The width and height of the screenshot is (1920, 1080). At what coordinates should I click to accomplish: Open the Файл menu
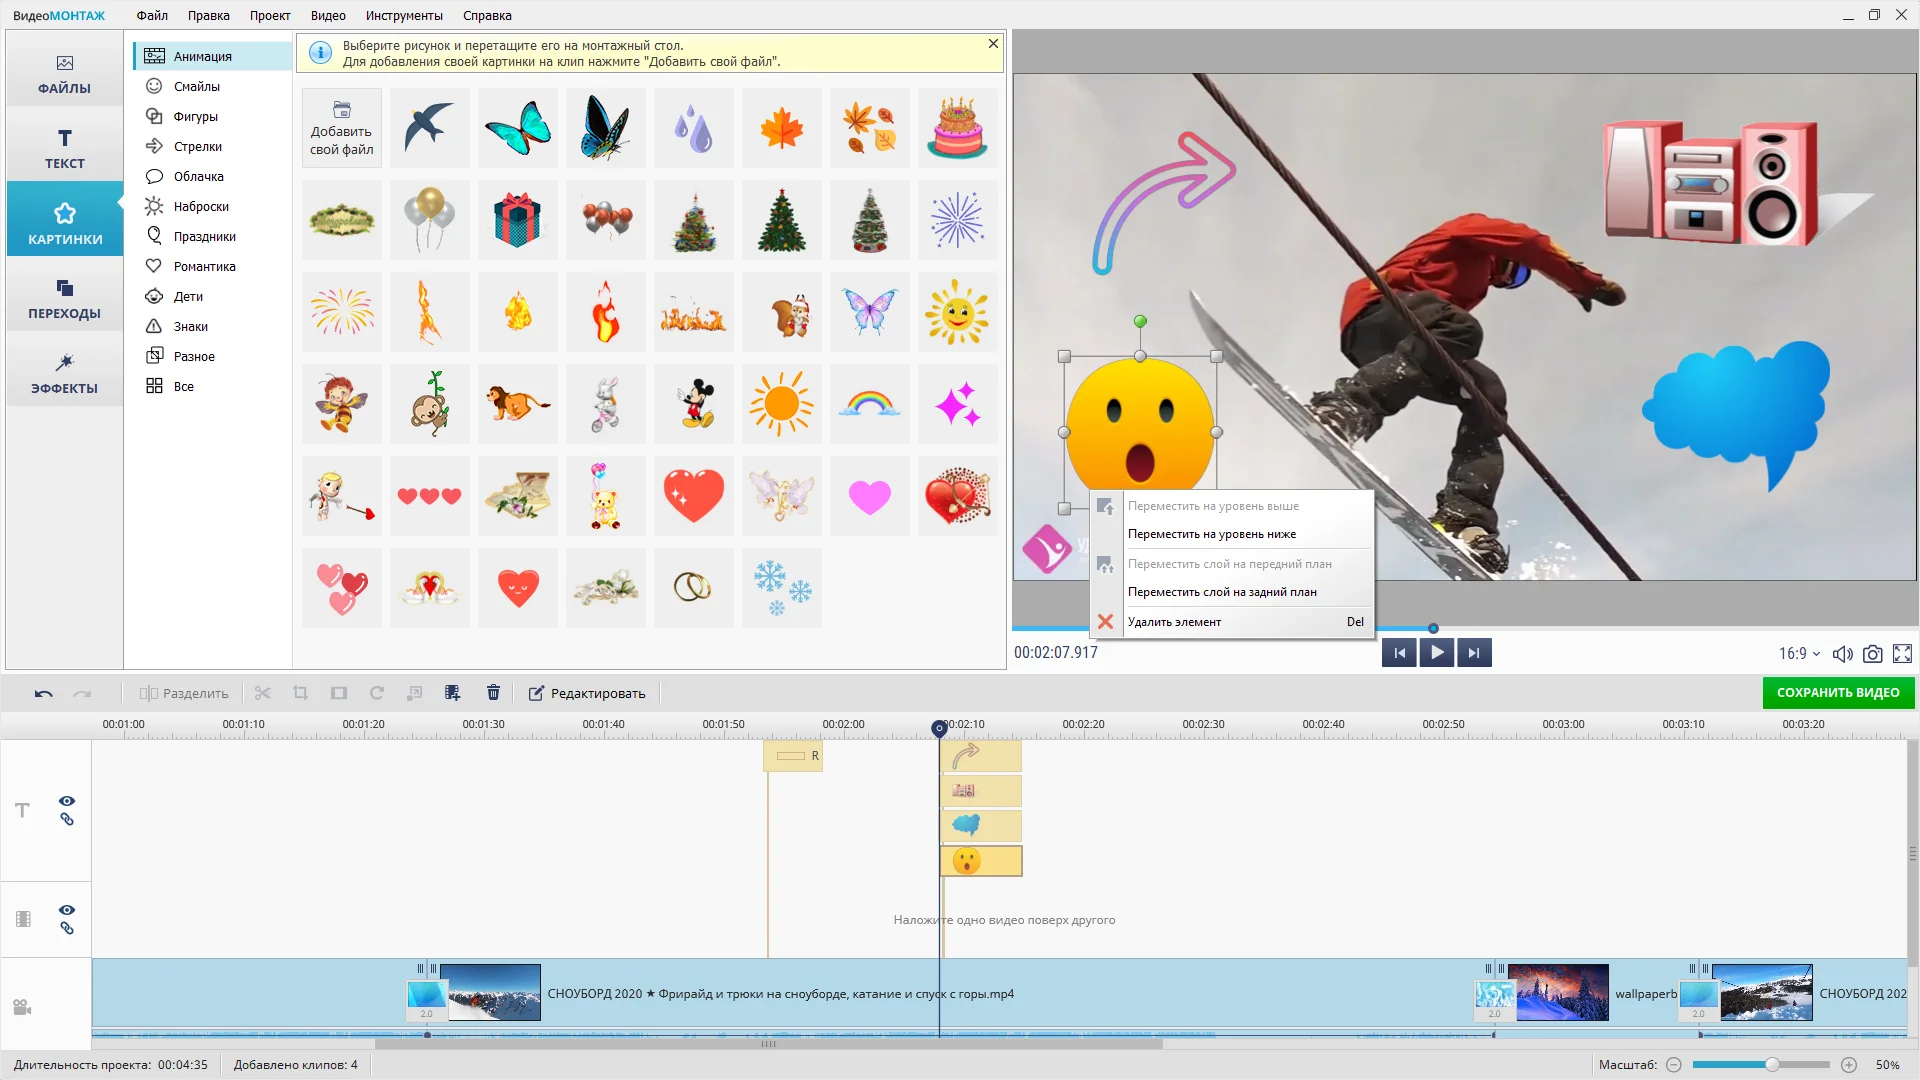coord(152,15)
